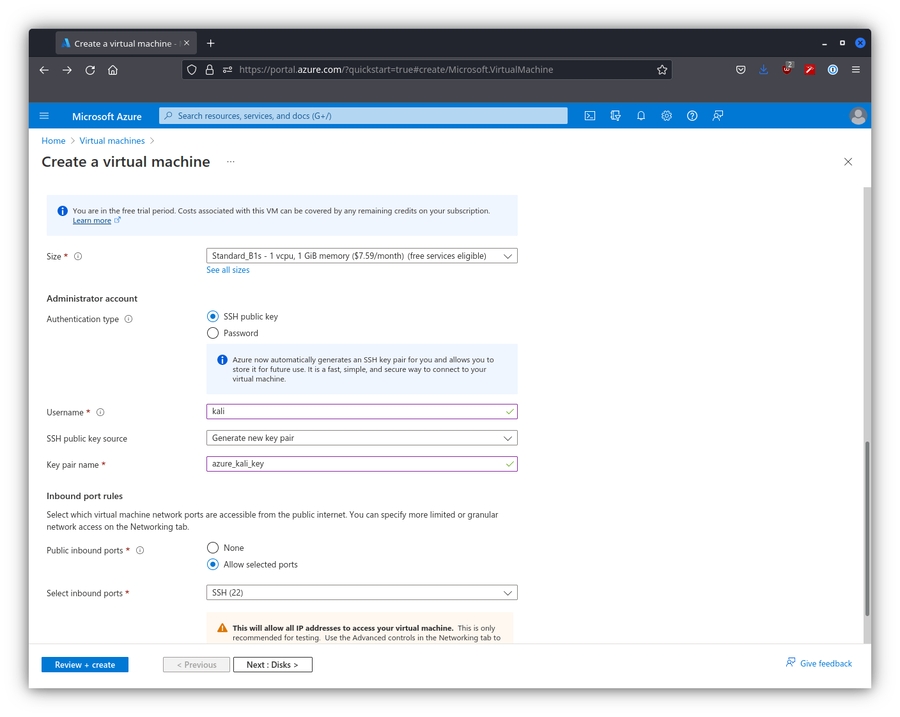Click the account avatar icon
900x717 pixels.
(x=857, y=116)
